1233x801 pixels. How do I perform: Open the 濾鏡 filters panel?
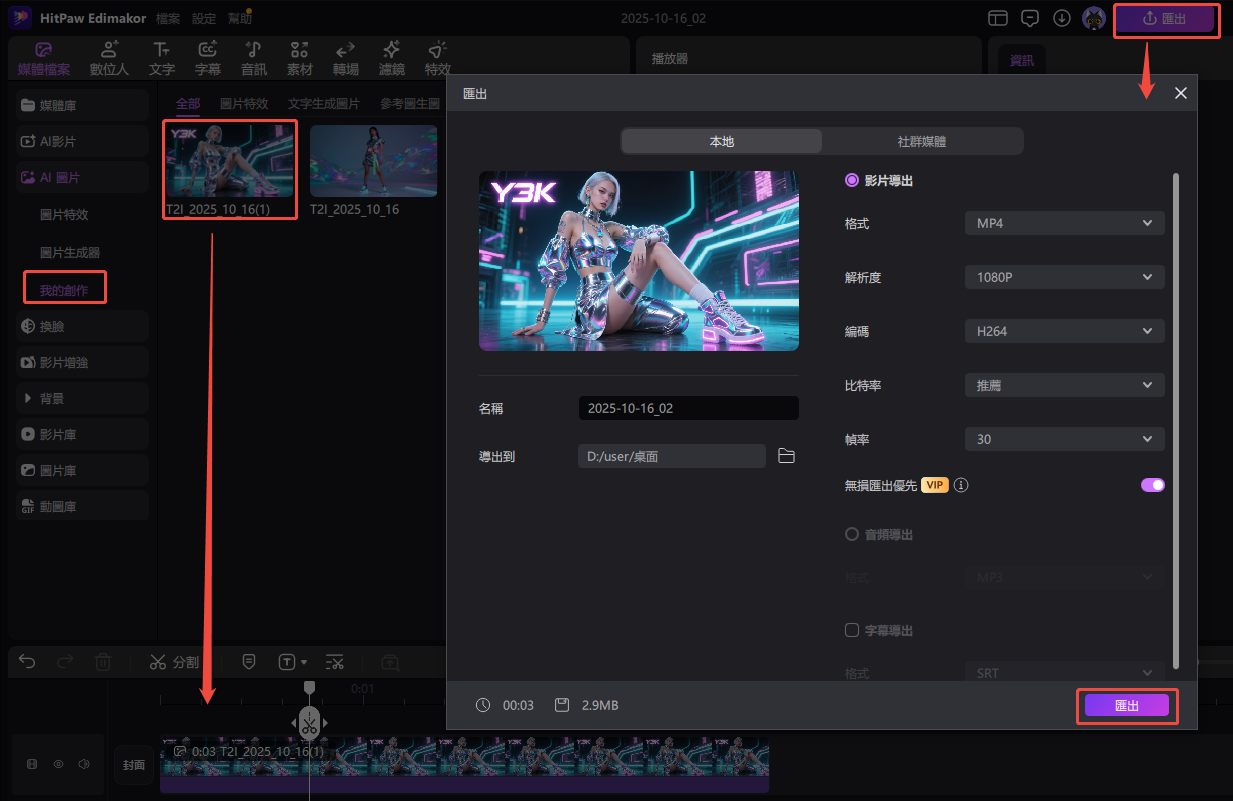click(x=392, y=59)
